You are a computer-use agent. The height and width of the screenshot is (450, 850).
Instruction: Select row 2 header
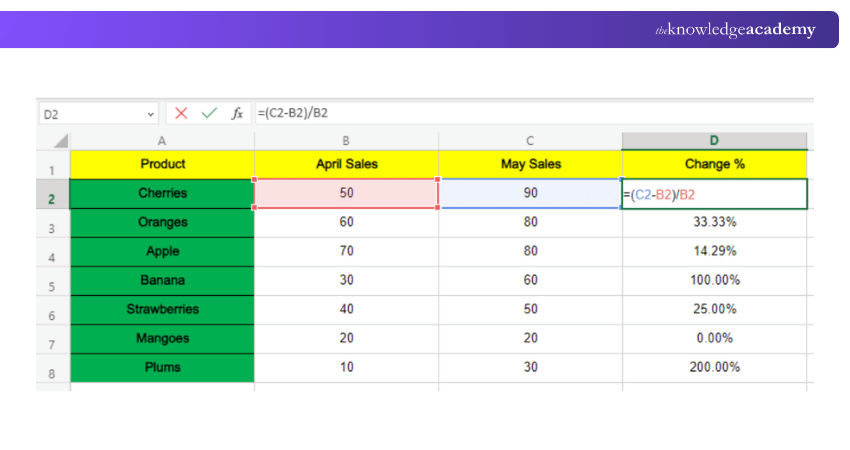(52, 194)
